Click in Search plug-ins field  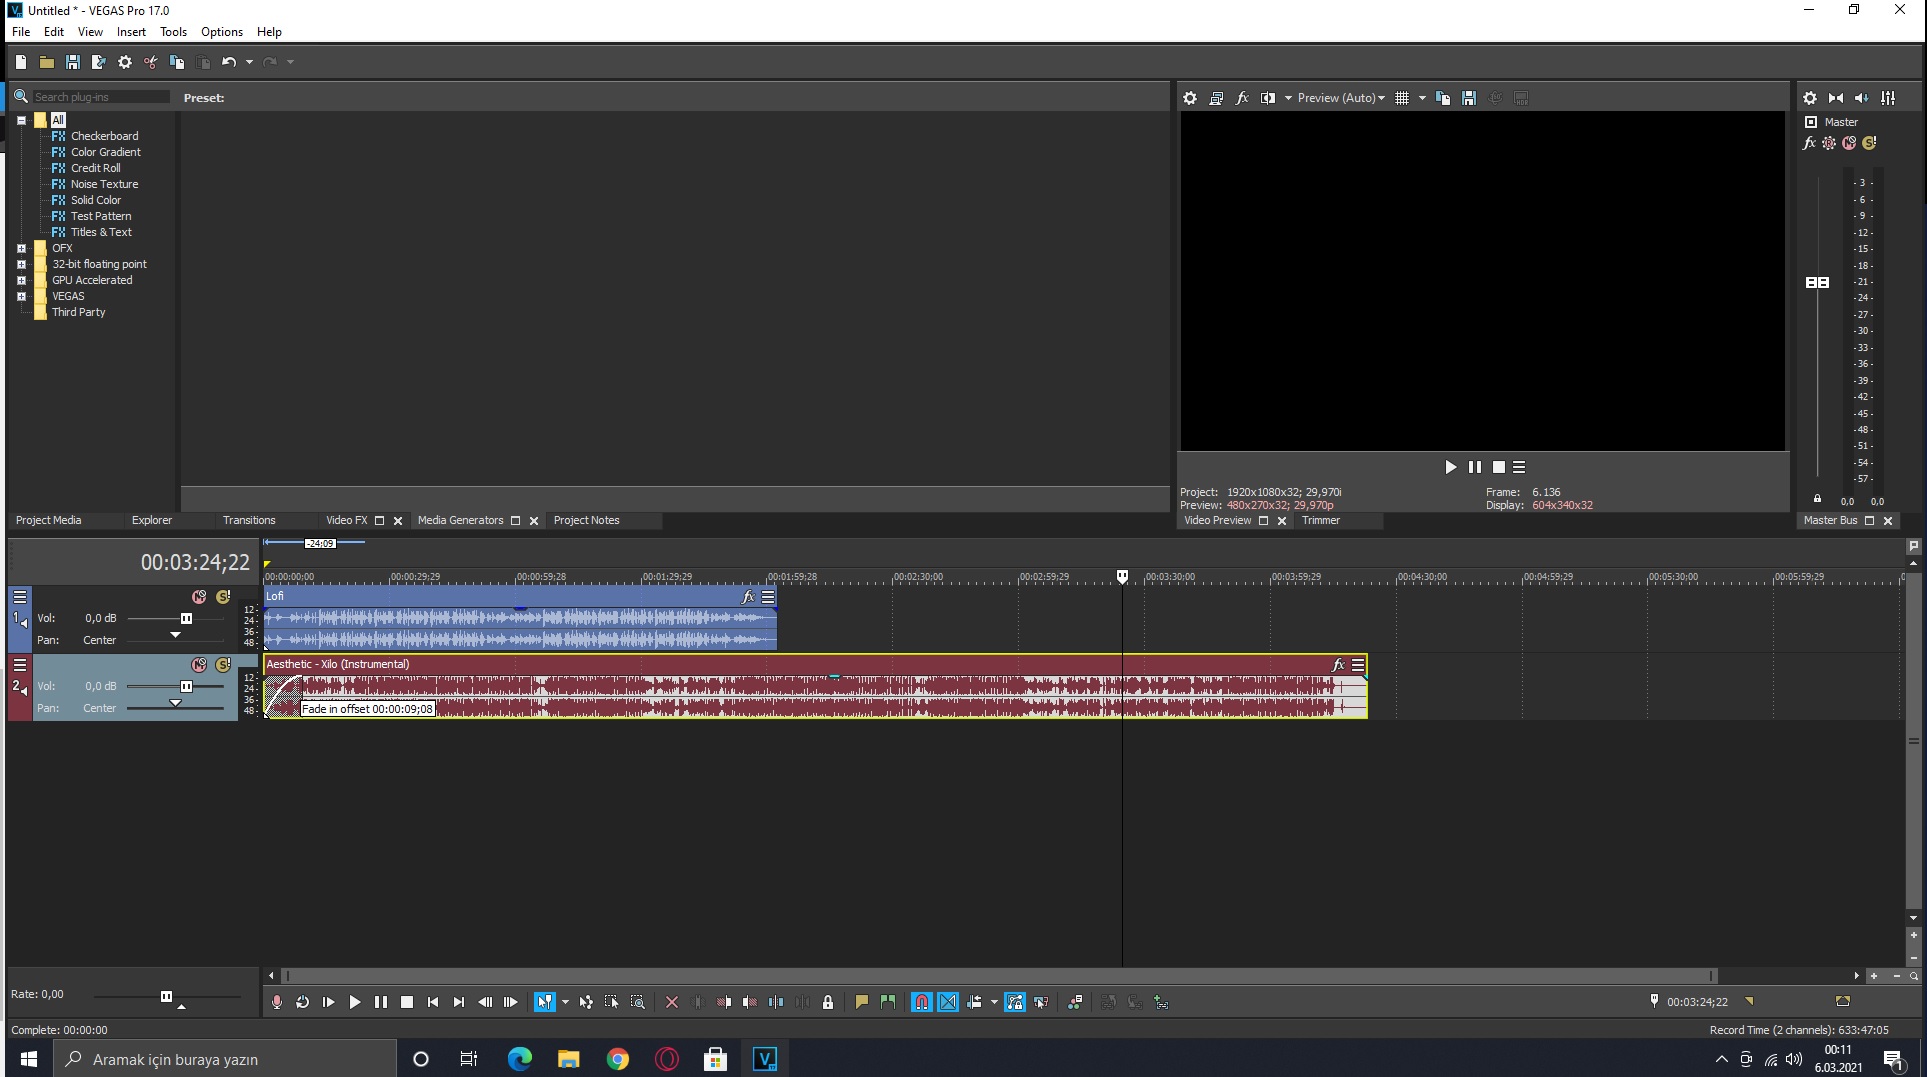coord(100,97)
